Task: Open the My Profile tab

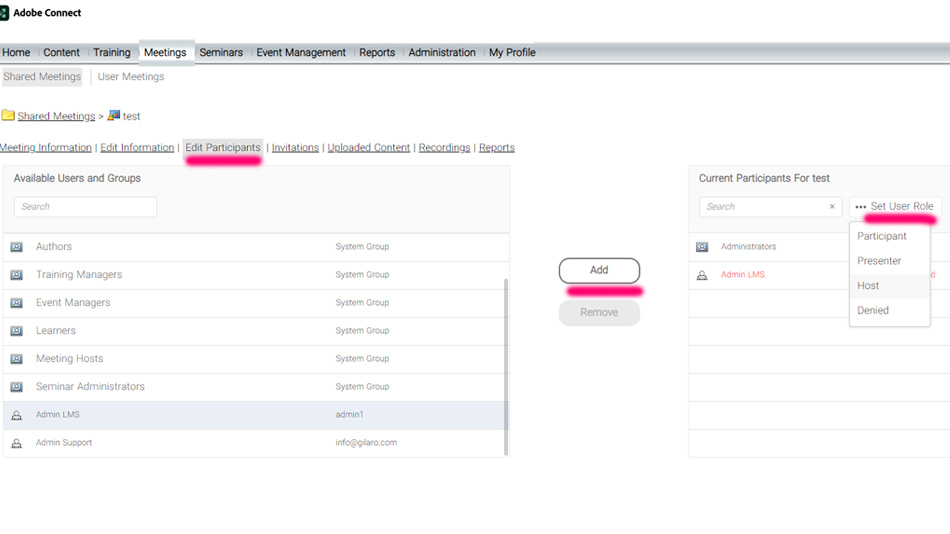Action: click(512, 53)
